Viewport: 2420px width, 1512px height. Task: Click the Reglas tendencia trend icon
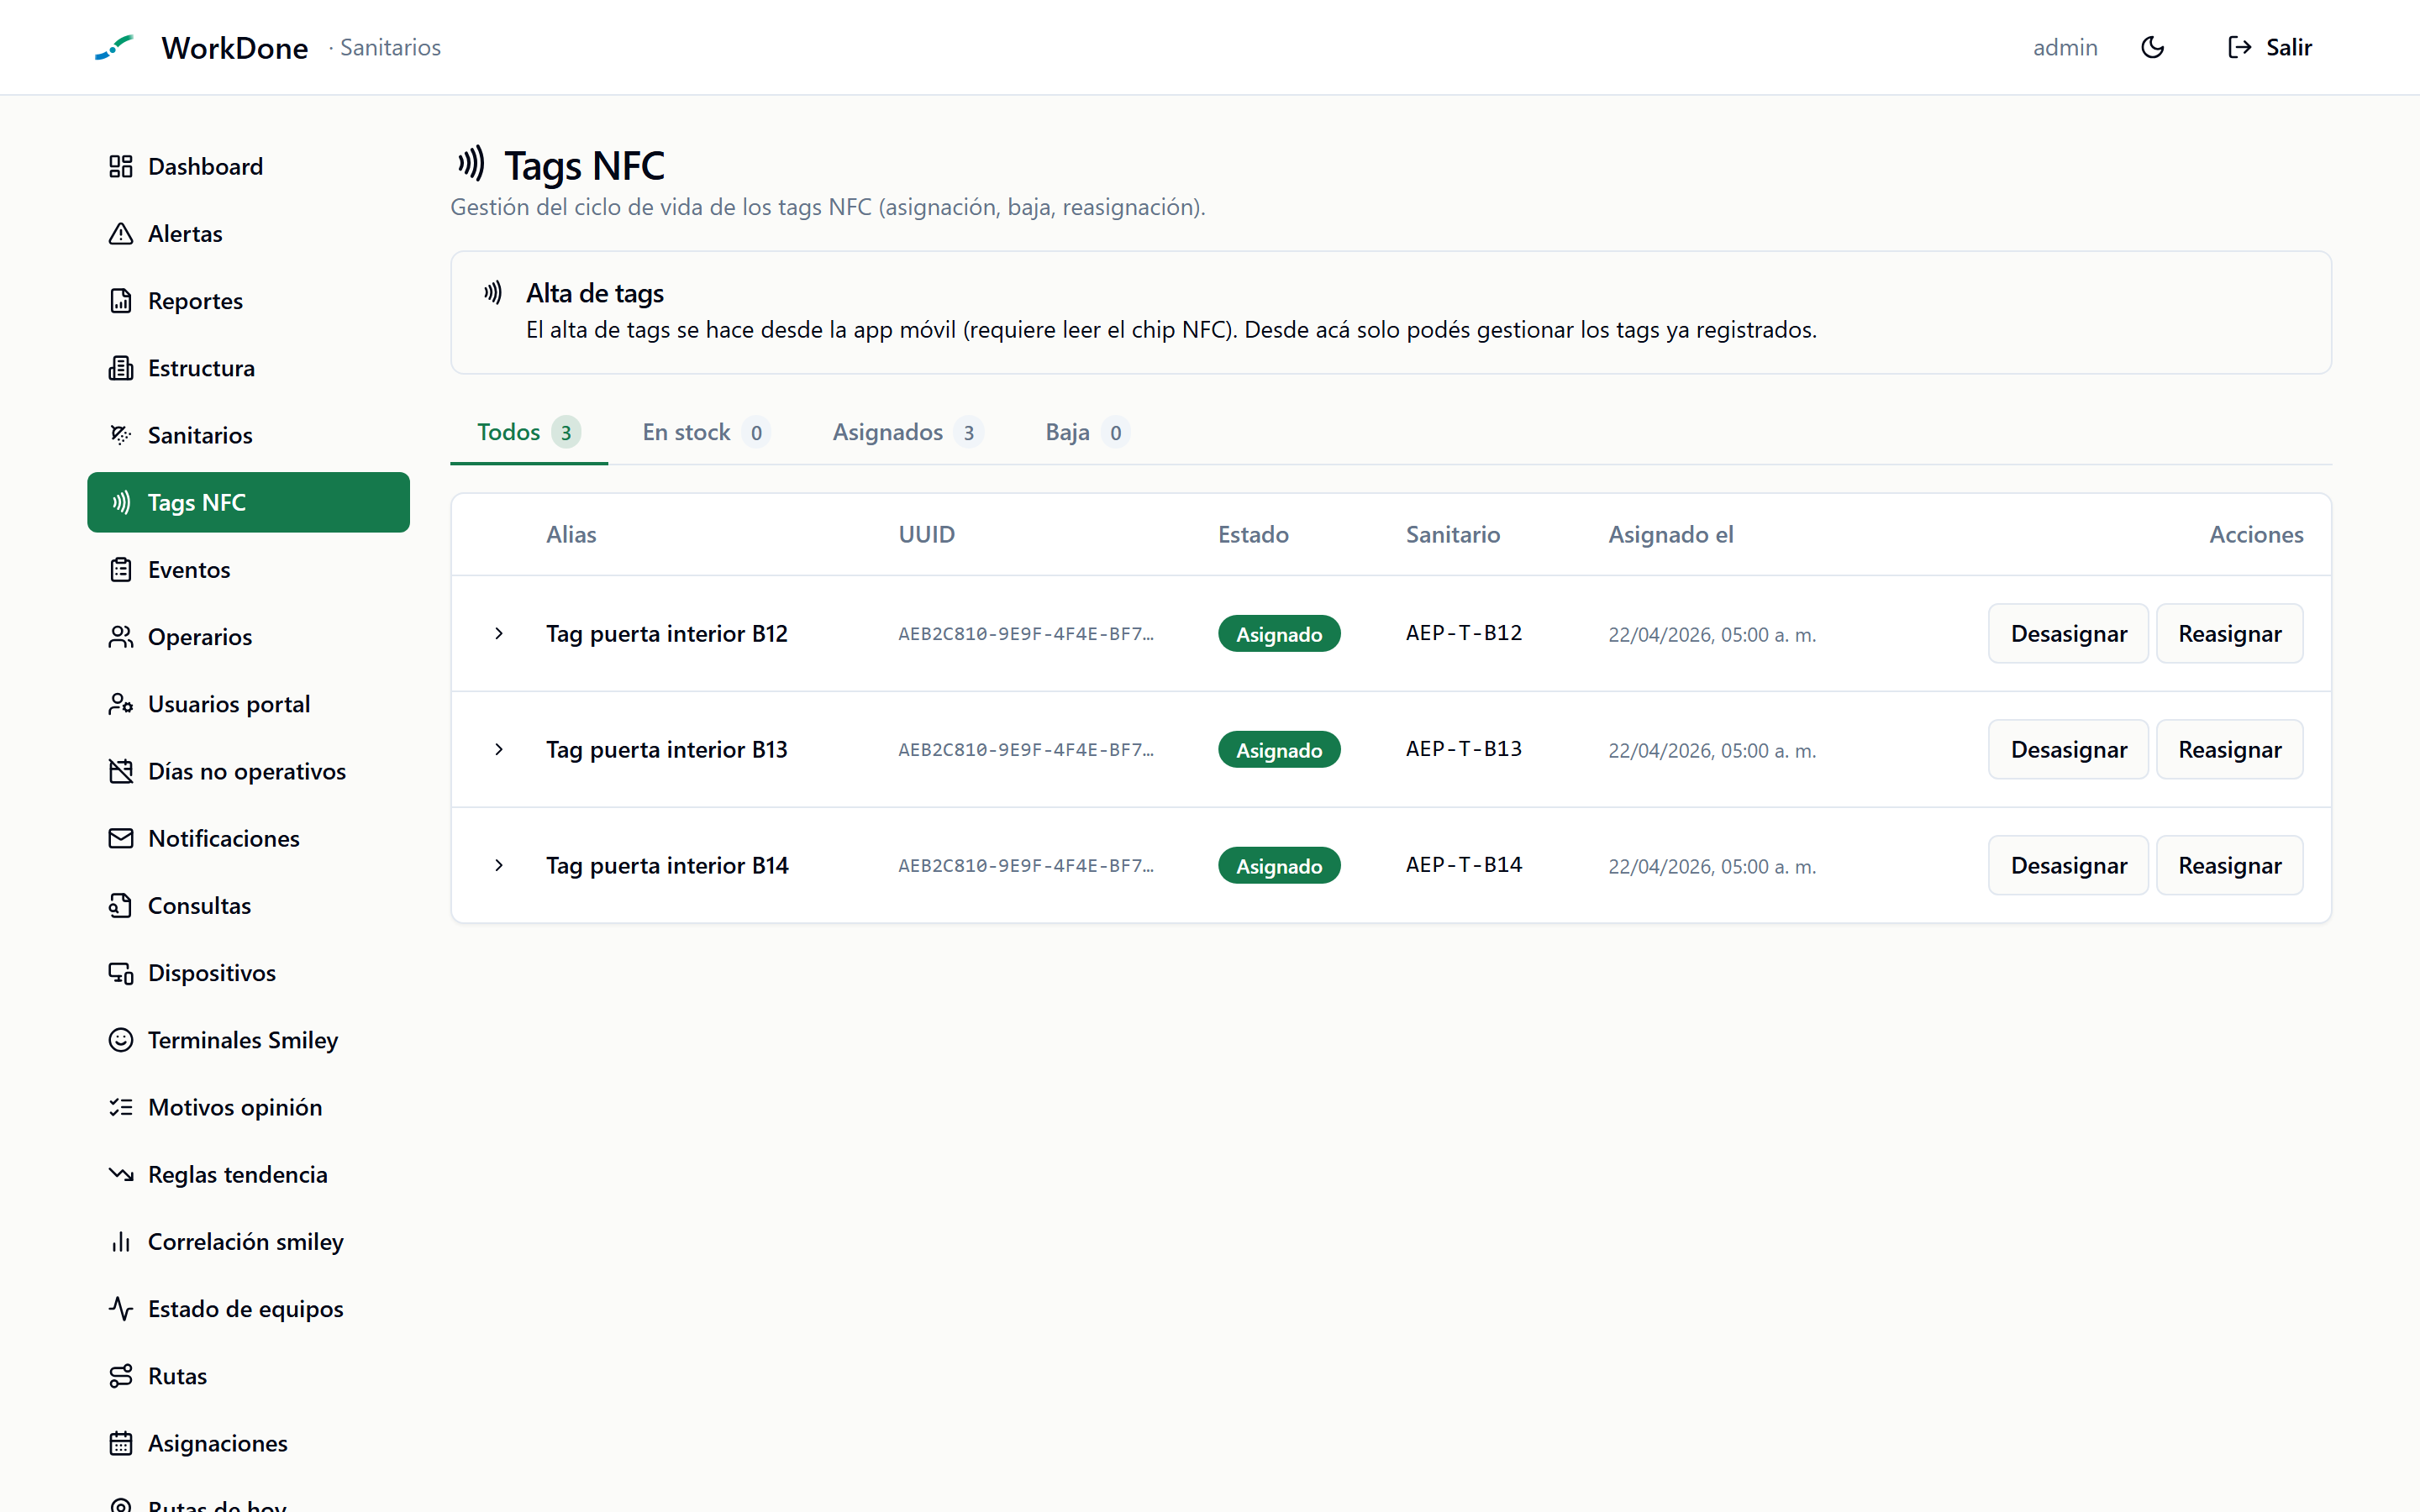121,1174
